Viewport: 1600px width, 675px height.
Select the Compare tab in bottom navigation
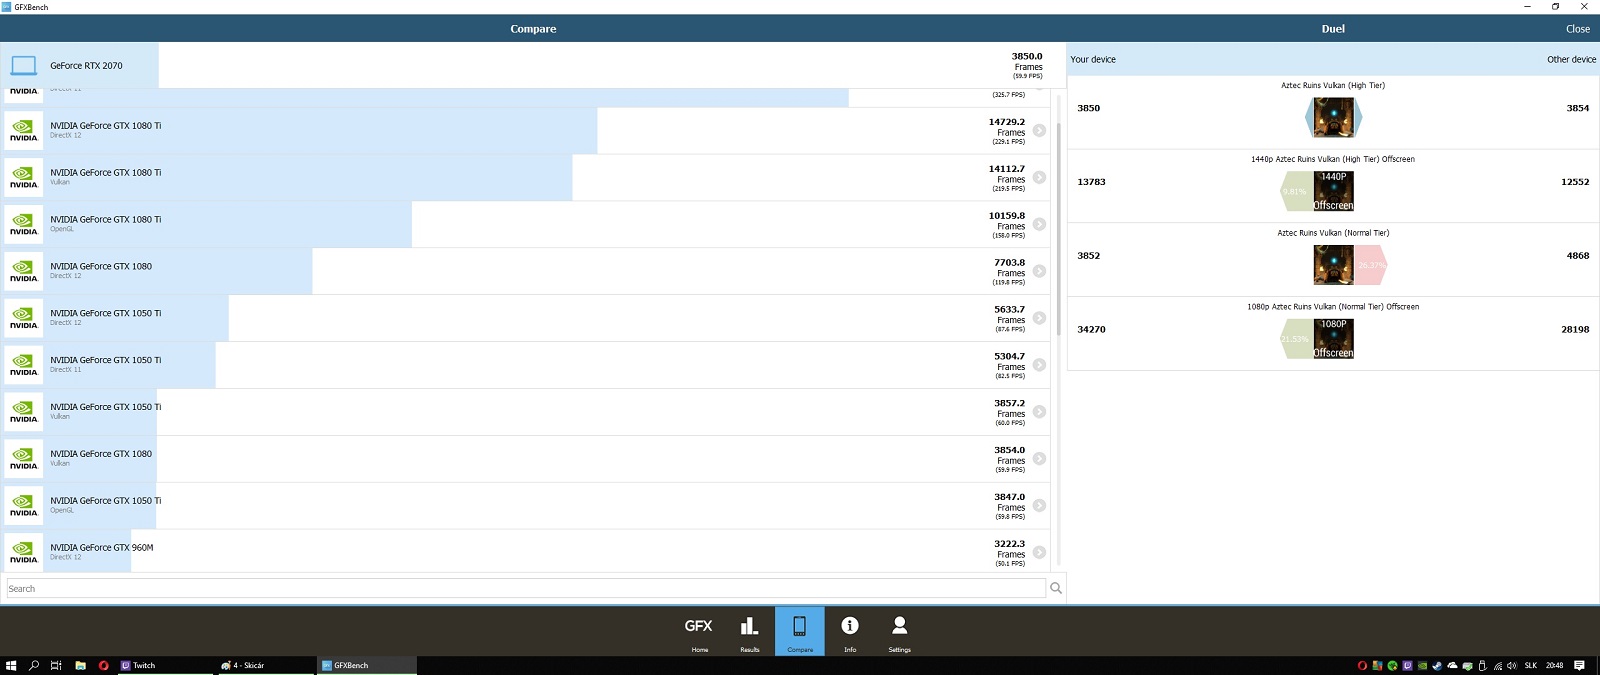point(799,631)
